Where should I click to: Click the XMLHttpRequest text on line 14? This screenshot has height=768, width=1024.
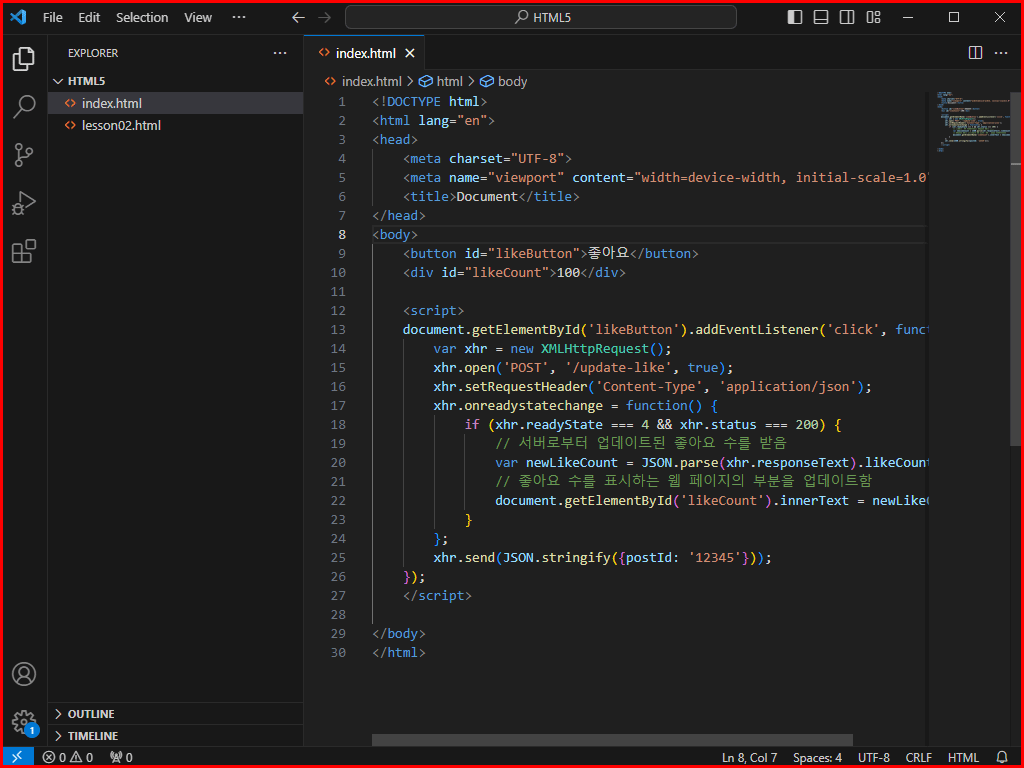coord(594,349)
